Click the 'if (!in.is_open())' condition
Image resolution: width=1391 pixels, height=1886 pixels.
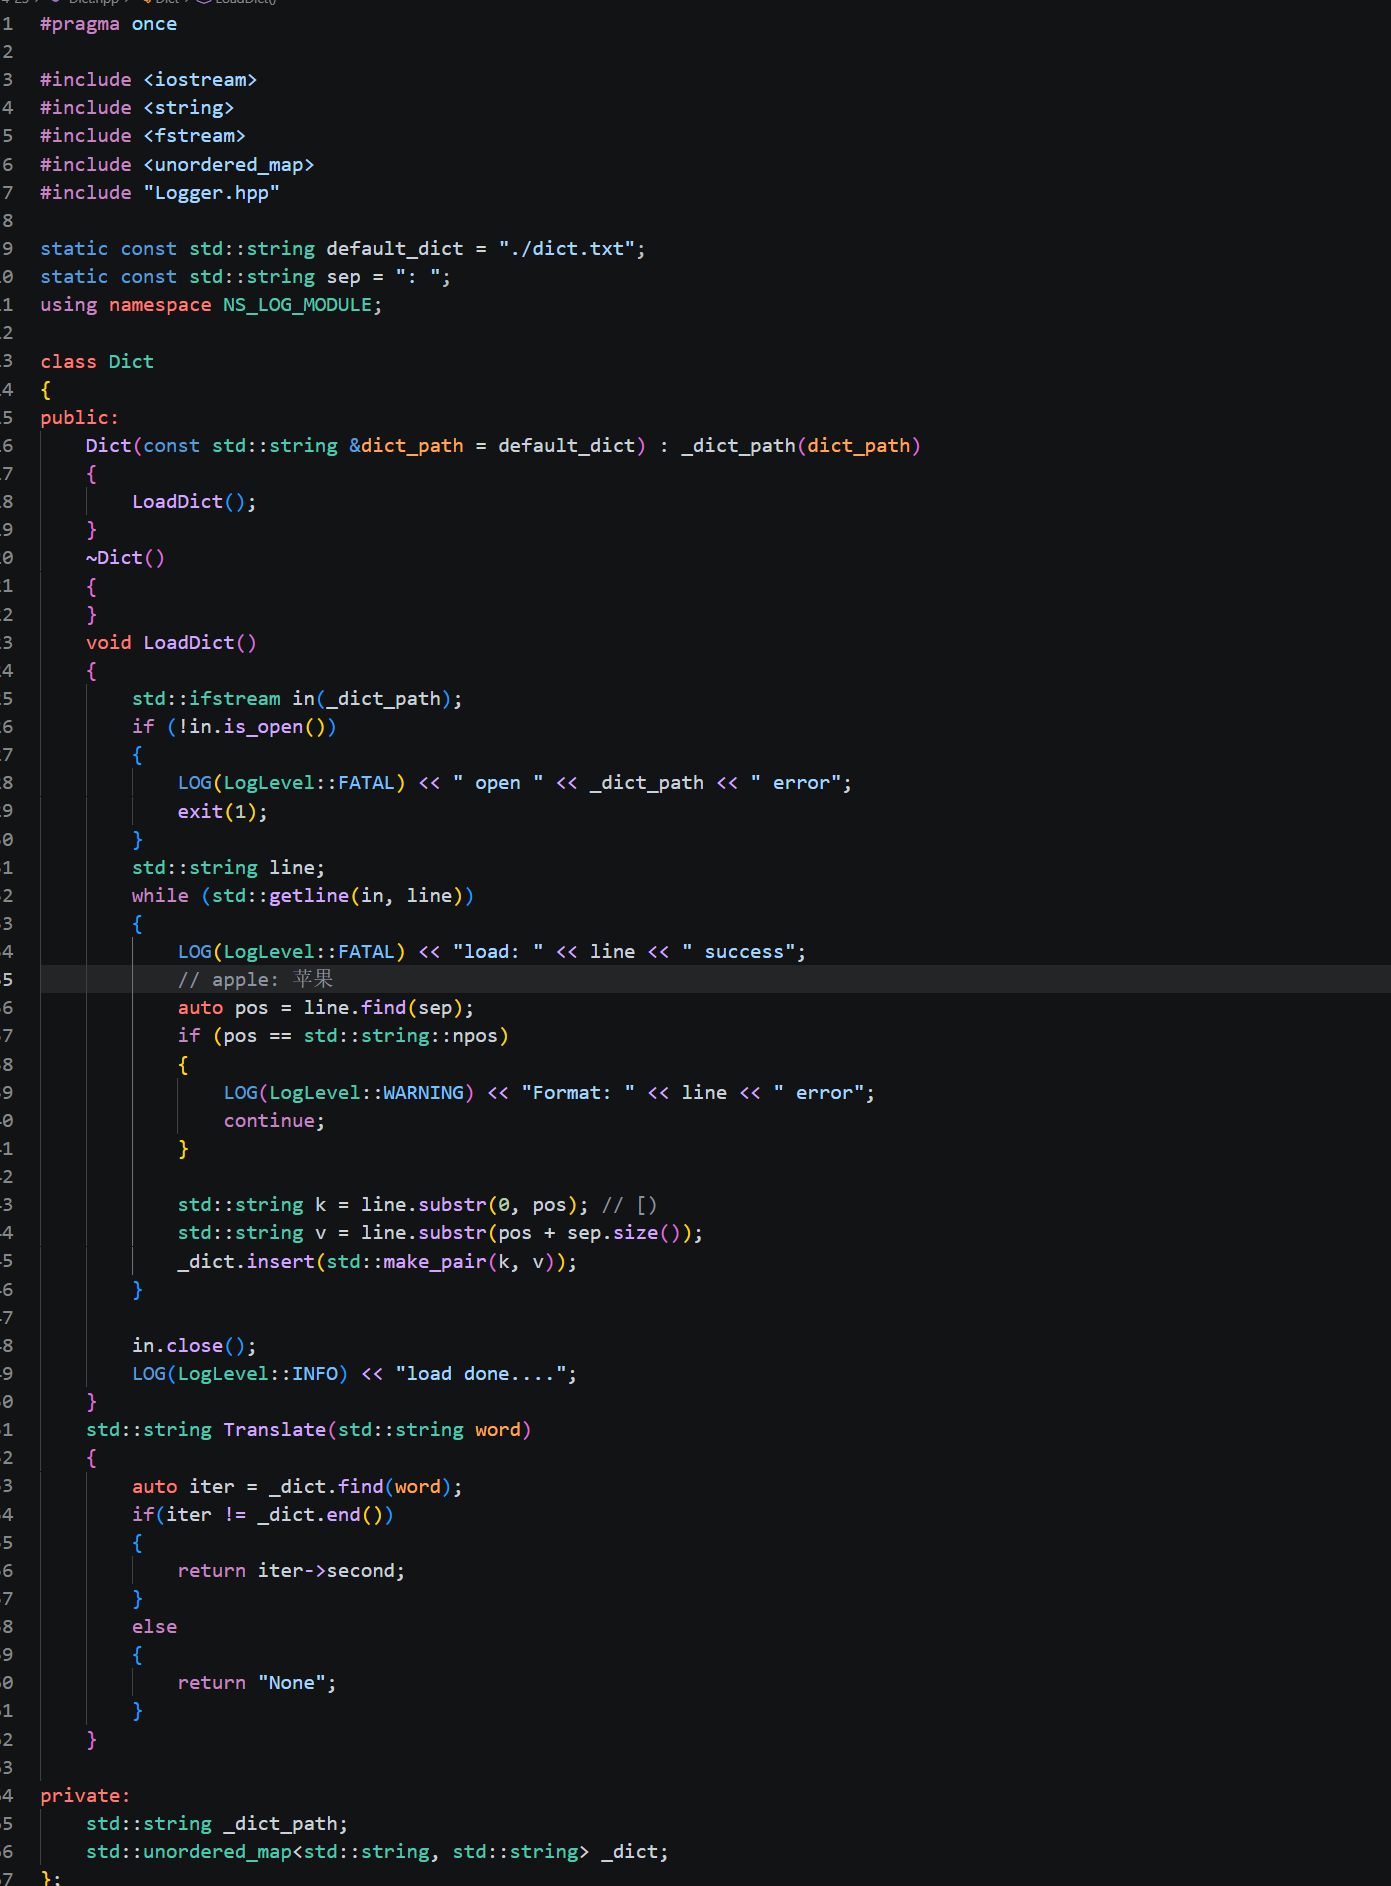(x=234, y=727)
